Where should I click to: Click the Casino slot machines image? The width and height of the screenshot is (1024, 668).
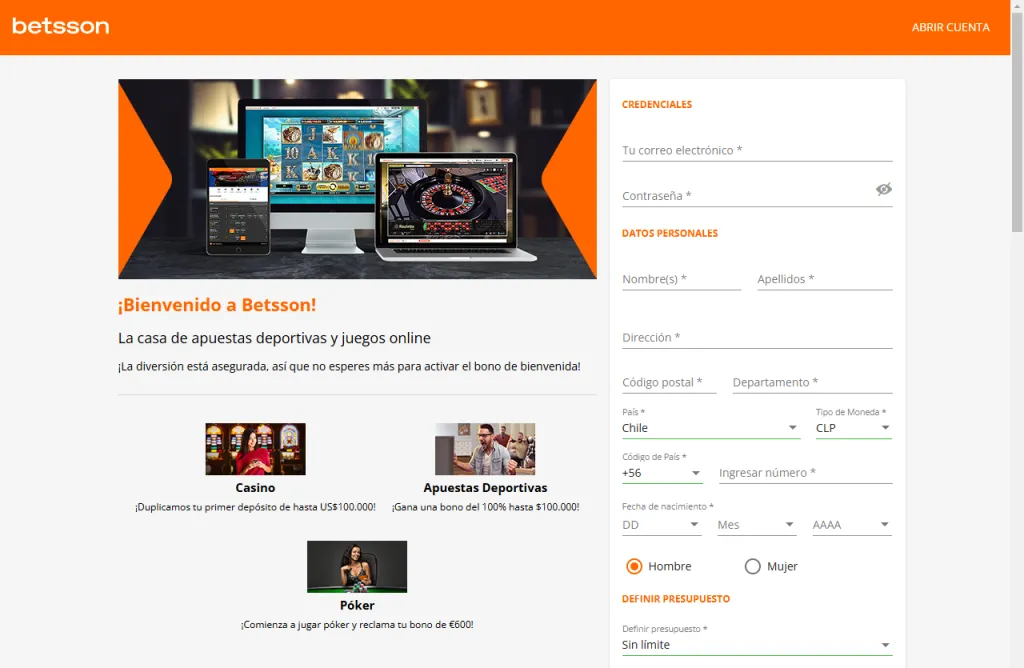click(255, 448)
